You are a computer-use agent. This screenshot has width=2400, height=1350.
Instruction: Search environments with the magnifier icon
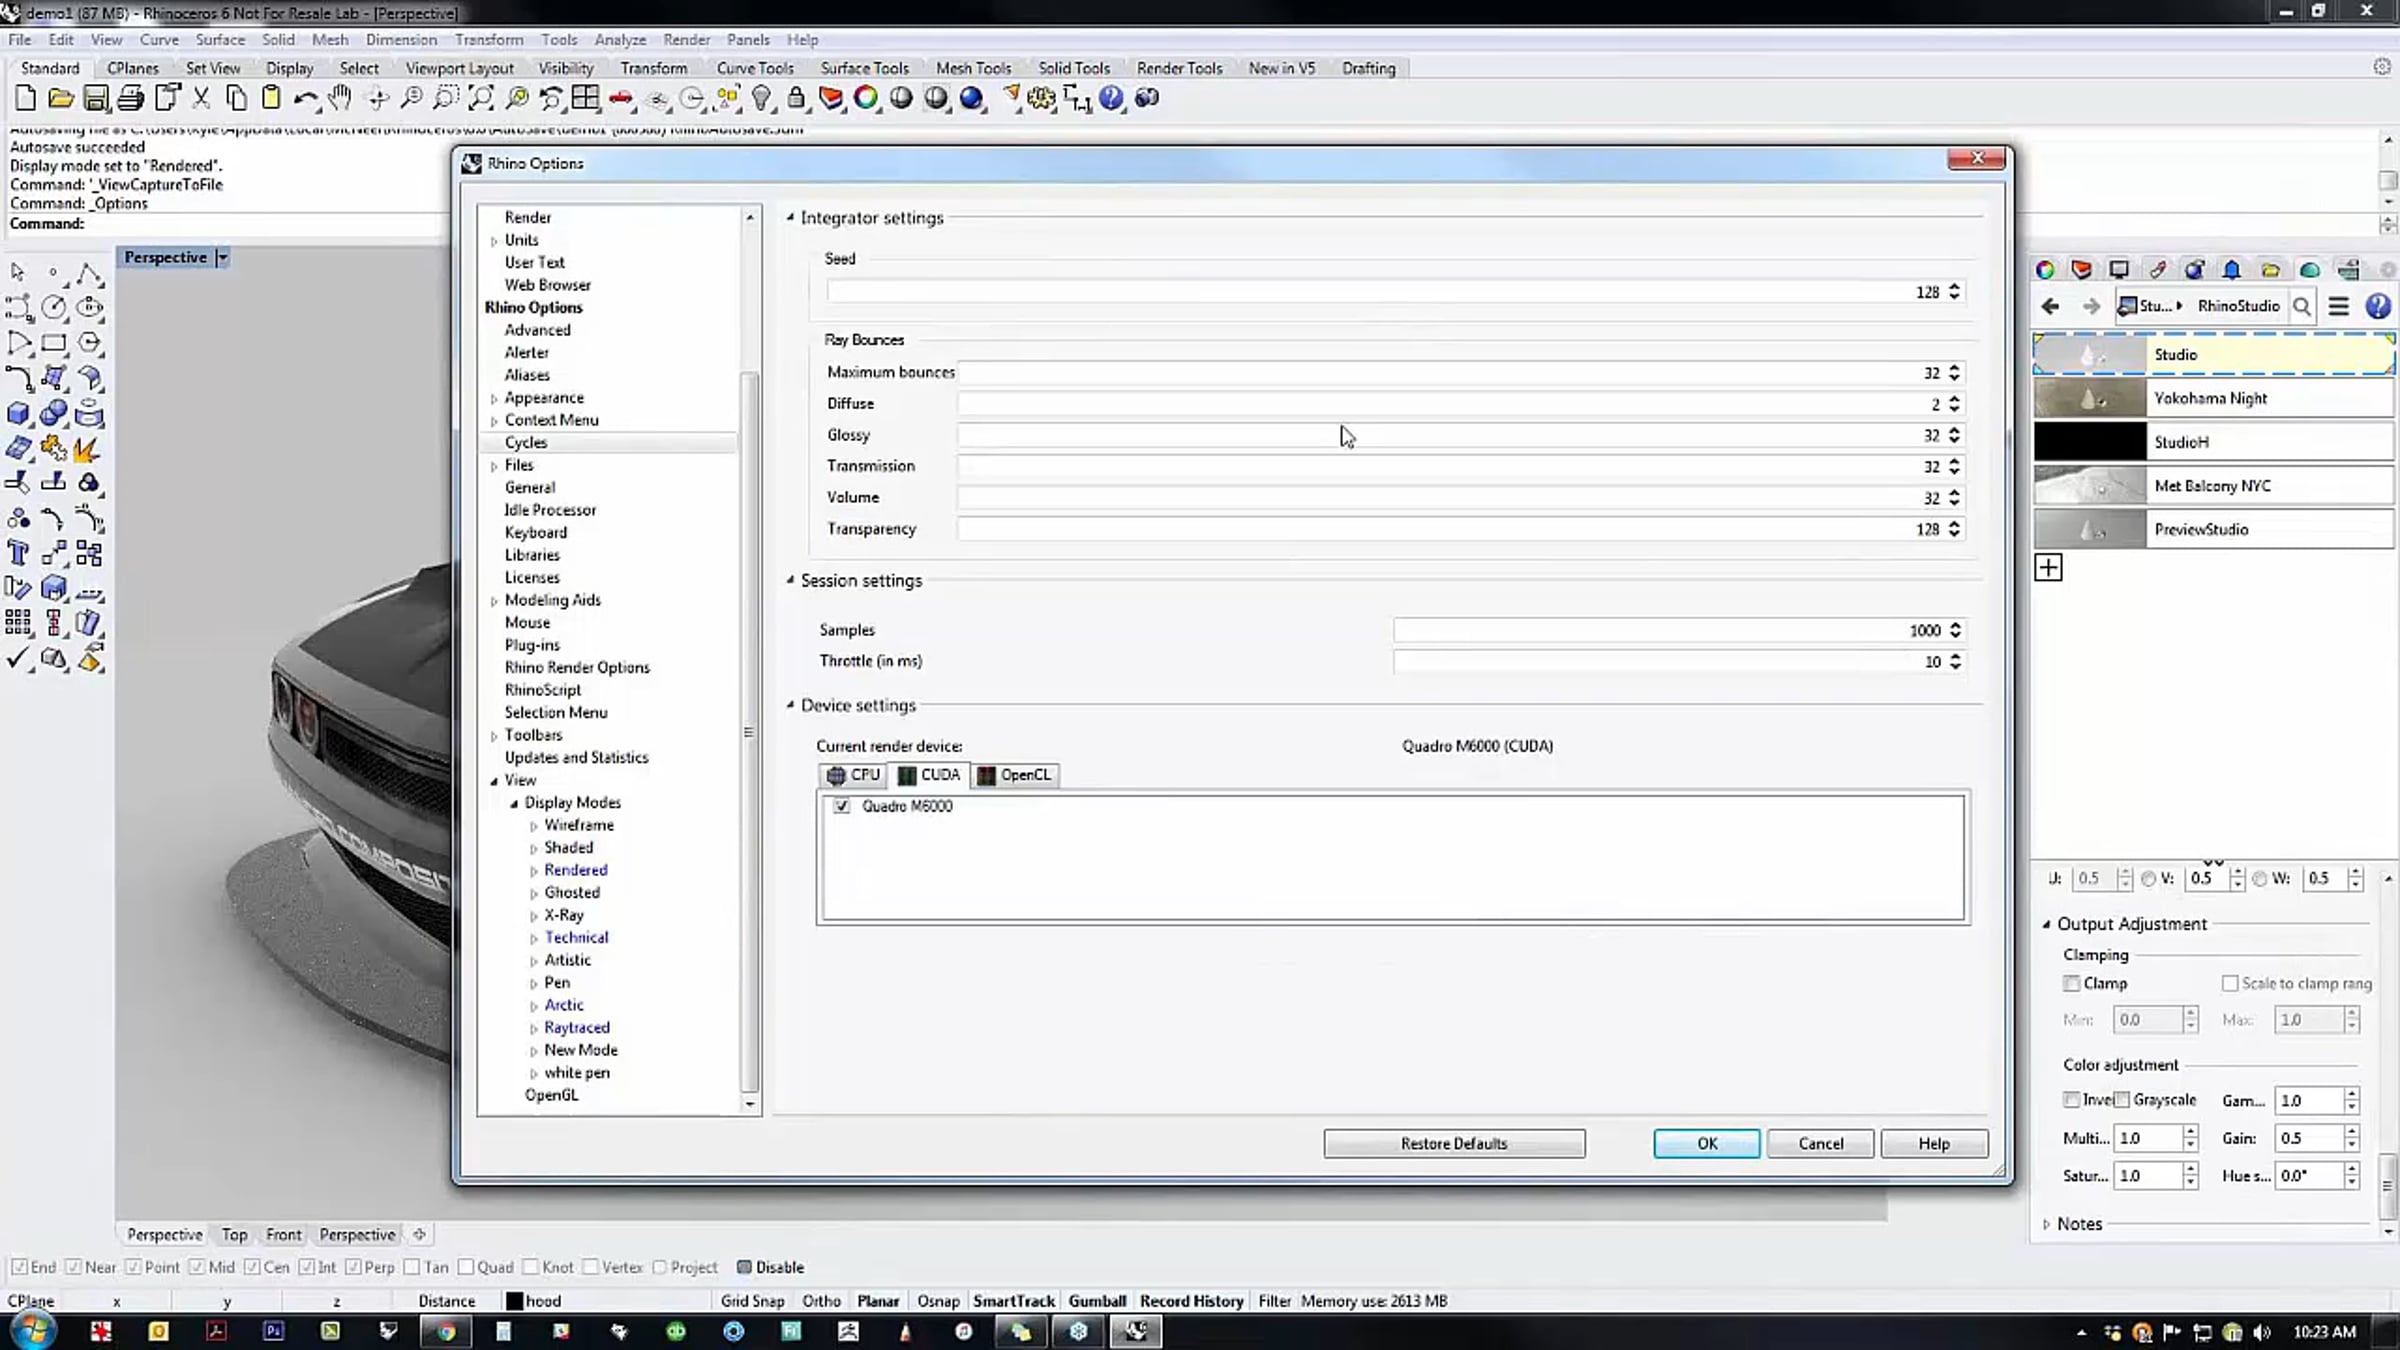(x=2302, y=306)
